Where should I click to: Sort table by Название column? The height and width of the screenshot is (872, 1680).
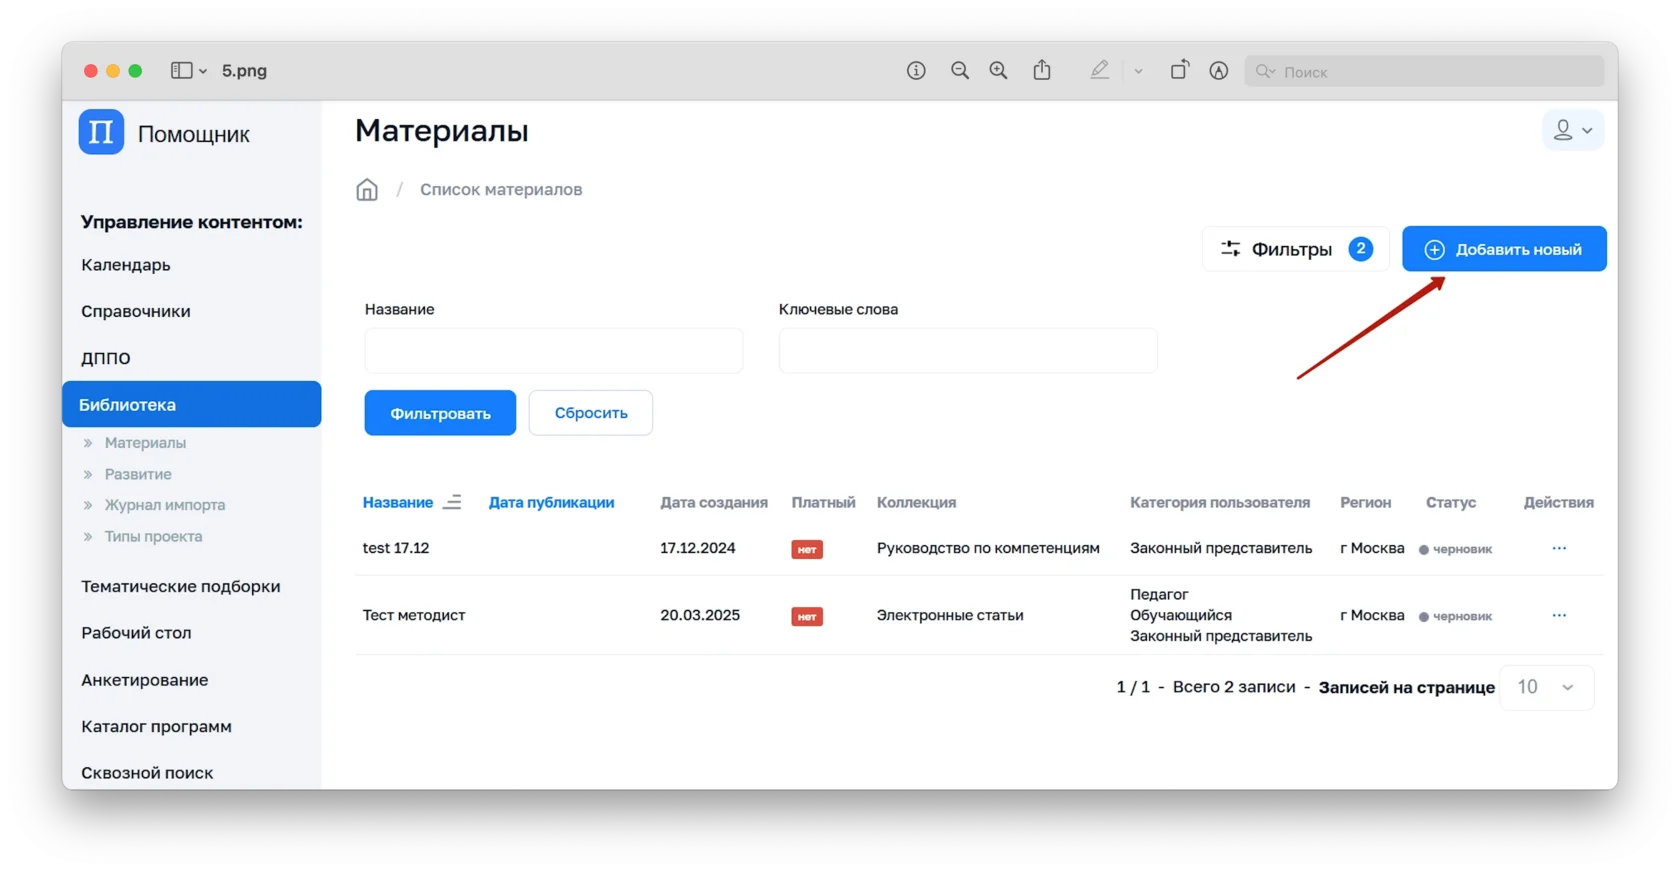click(x=398, y=503)
